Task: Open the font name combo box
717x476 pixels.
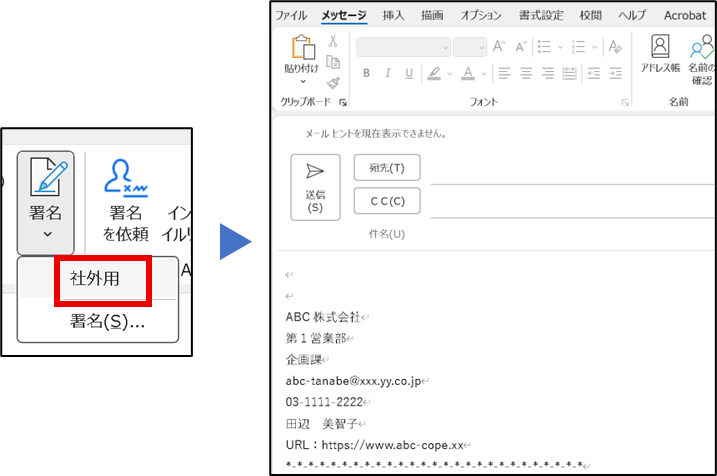Action: pos(402,46)
